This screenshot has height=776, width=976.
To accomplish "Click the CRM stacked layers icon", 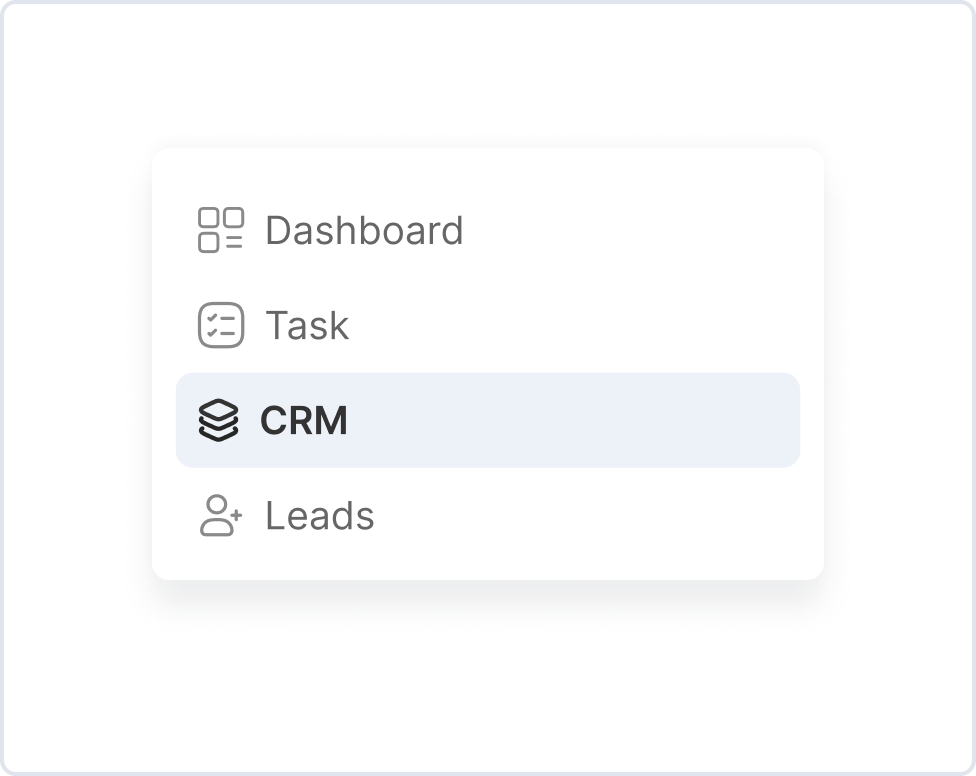I will click(x=219, y=421).
